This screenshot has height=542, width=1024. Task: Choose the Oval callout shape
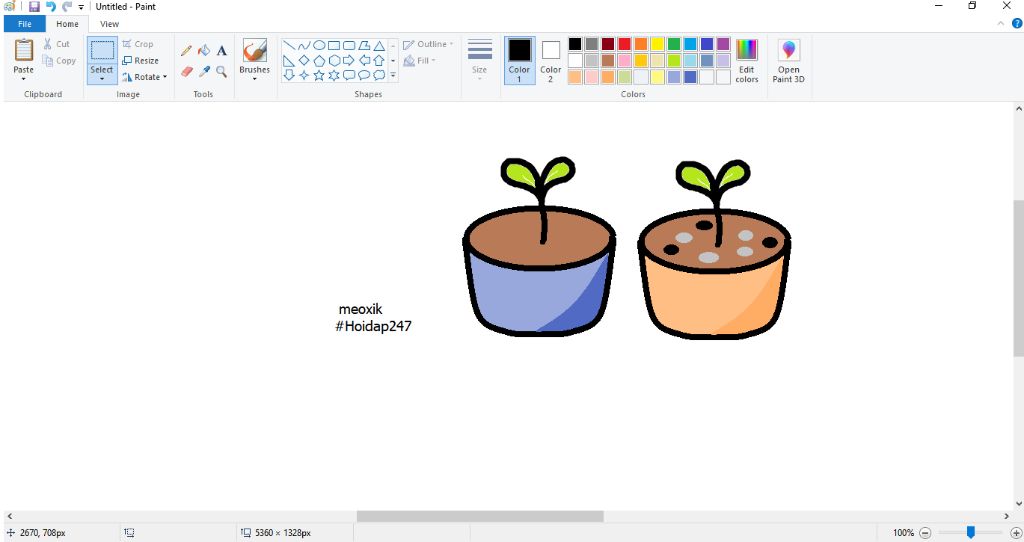pyautogui.click(x=364, y=75)
